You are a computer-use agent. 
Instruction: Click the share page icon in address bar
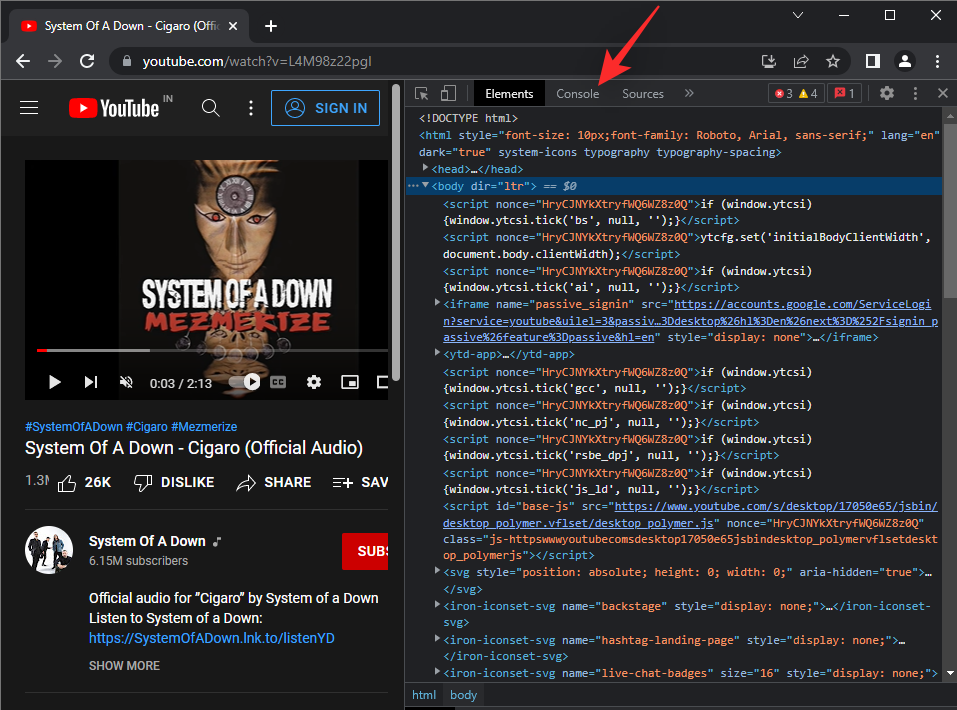point(801,61)
